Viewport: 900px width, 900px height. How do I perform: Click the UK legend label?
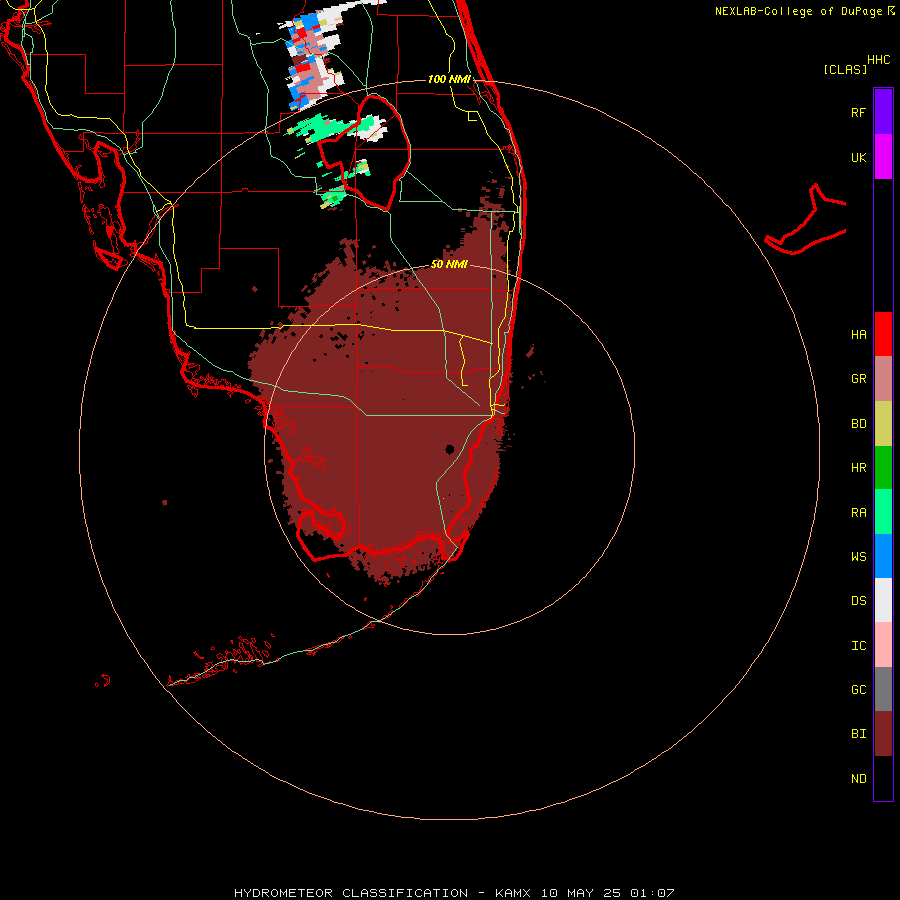858,157
